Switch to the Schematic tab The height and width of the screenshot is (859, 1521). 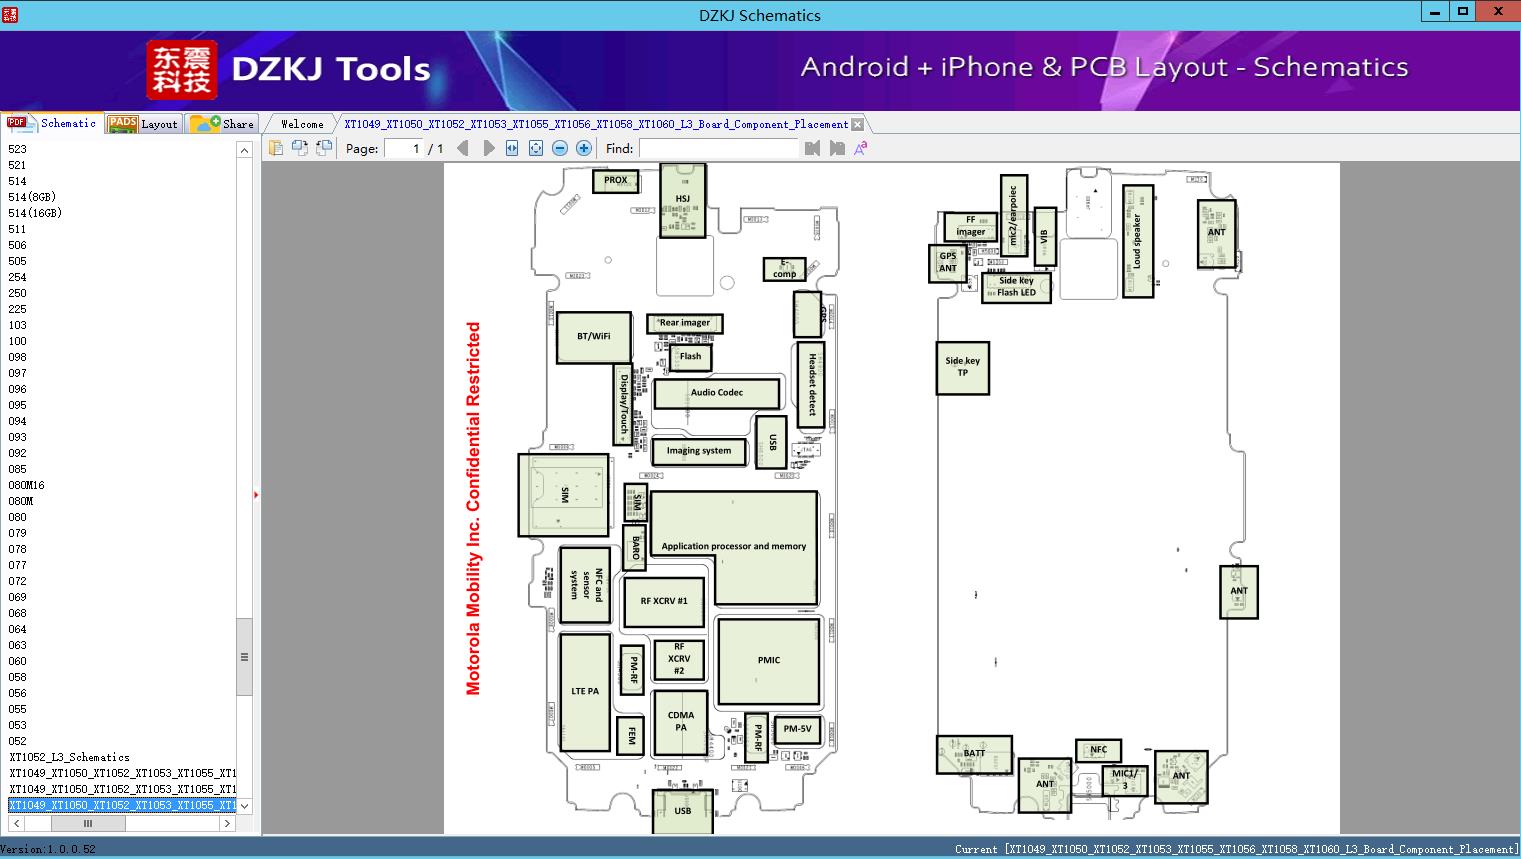pos(52,123)
